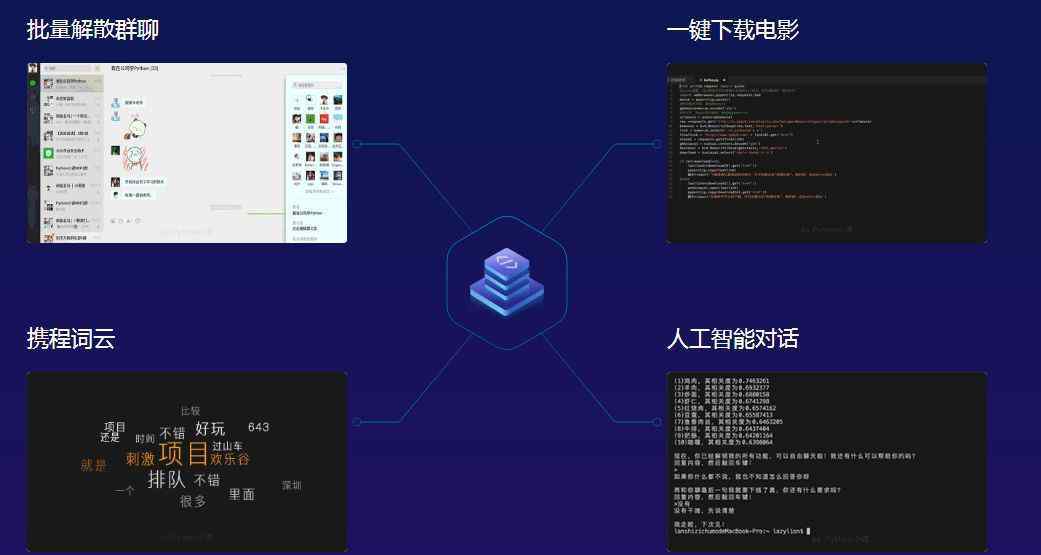This screenshot has width=1041, height=555.
Task: Click the terminal line ending 0.7463261
Action: pyautogui.click(x=722, y=381)
